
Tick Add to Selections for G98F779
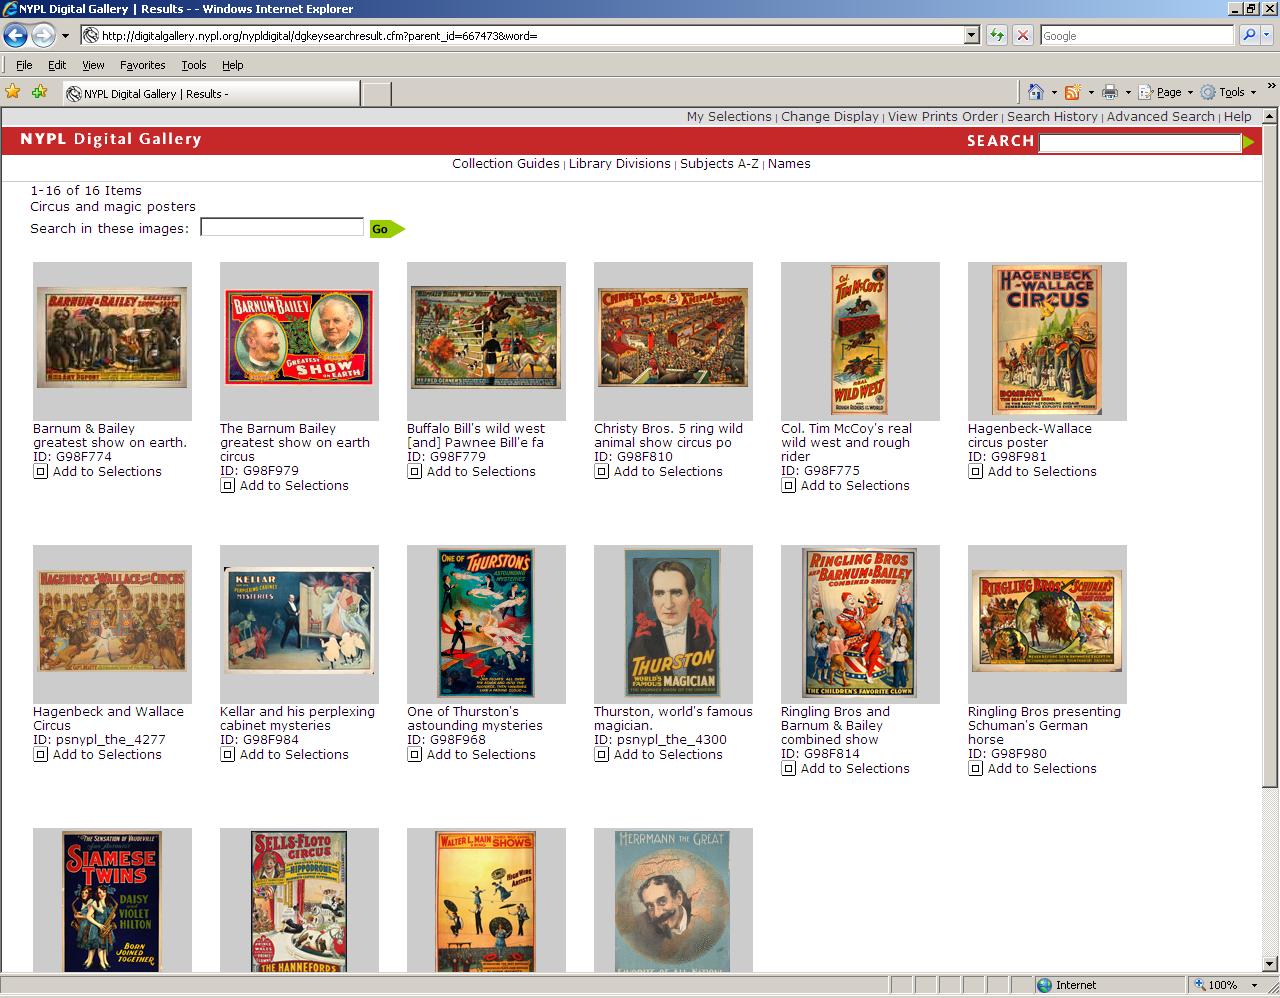pyautogui.click(x=415, y=472)
